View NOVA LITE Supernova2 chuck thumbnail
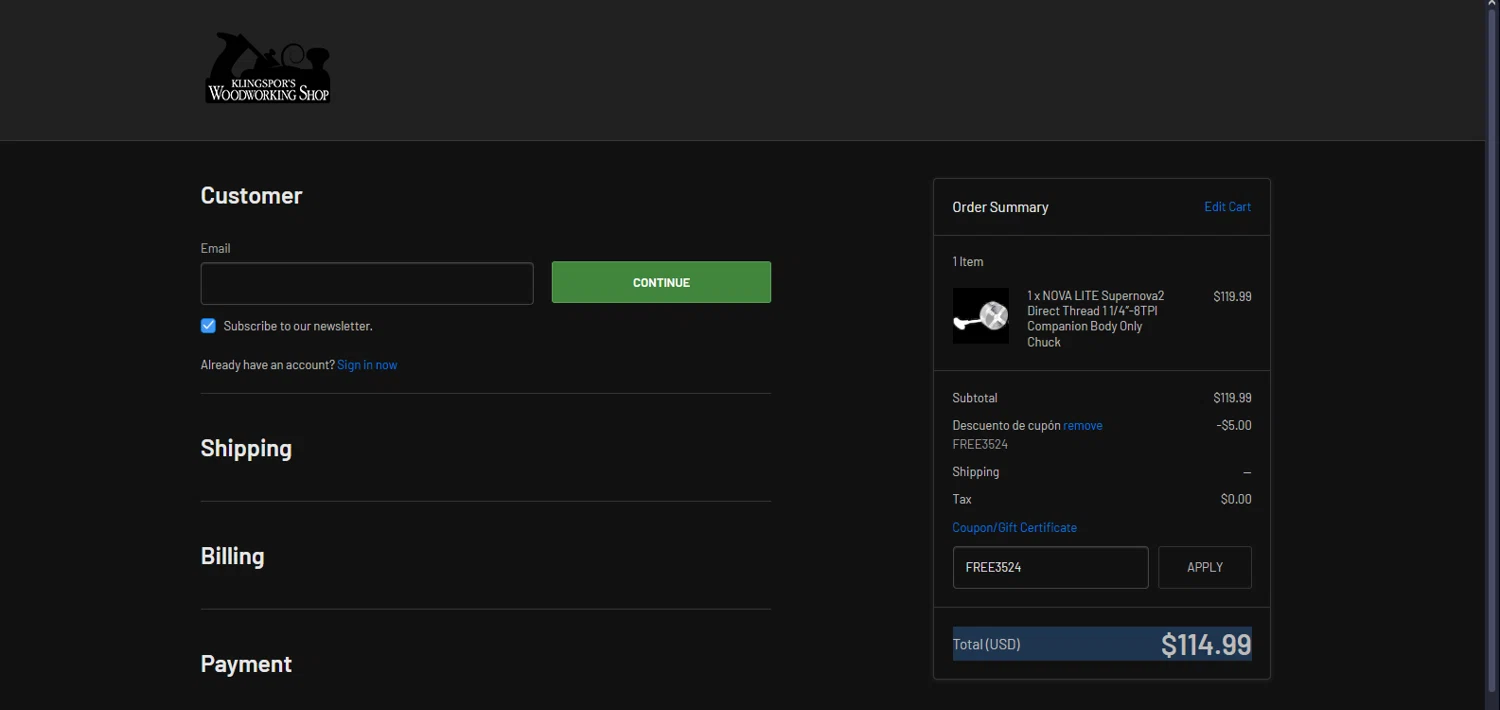1500x710 pixels. (981, 316)
